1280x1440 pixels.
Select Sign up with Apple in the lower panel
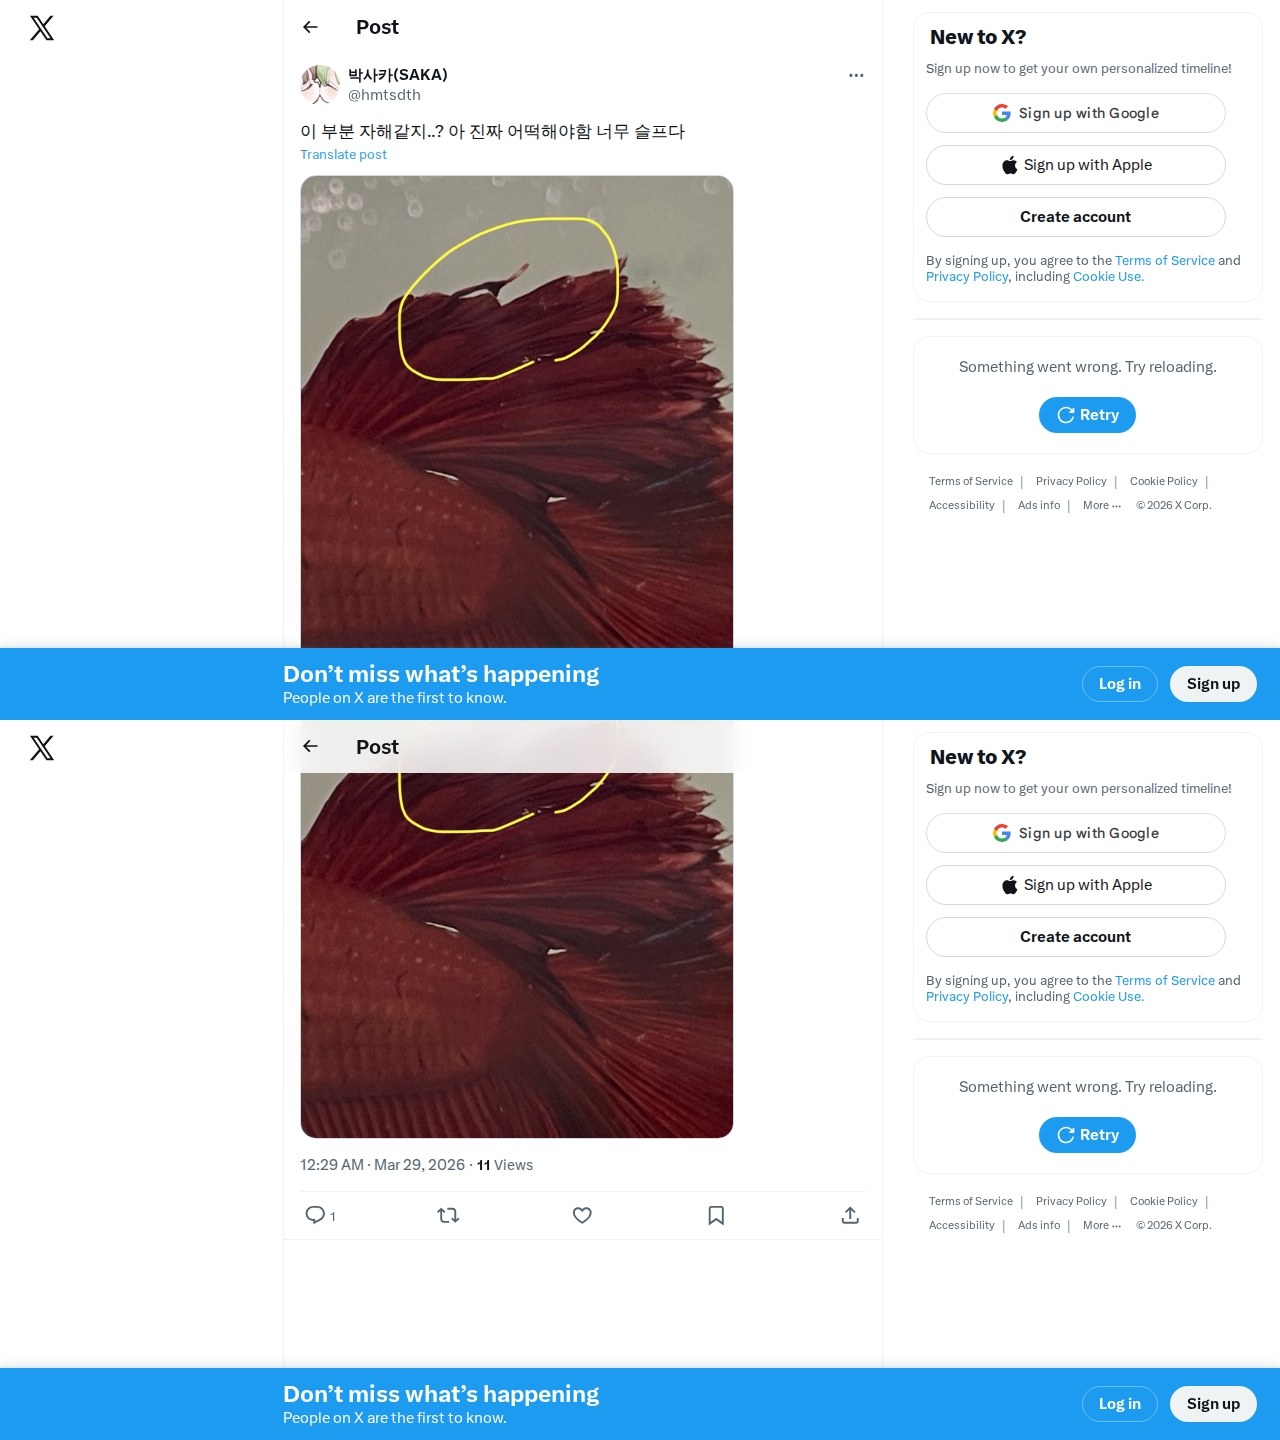tap(1075, 885)
